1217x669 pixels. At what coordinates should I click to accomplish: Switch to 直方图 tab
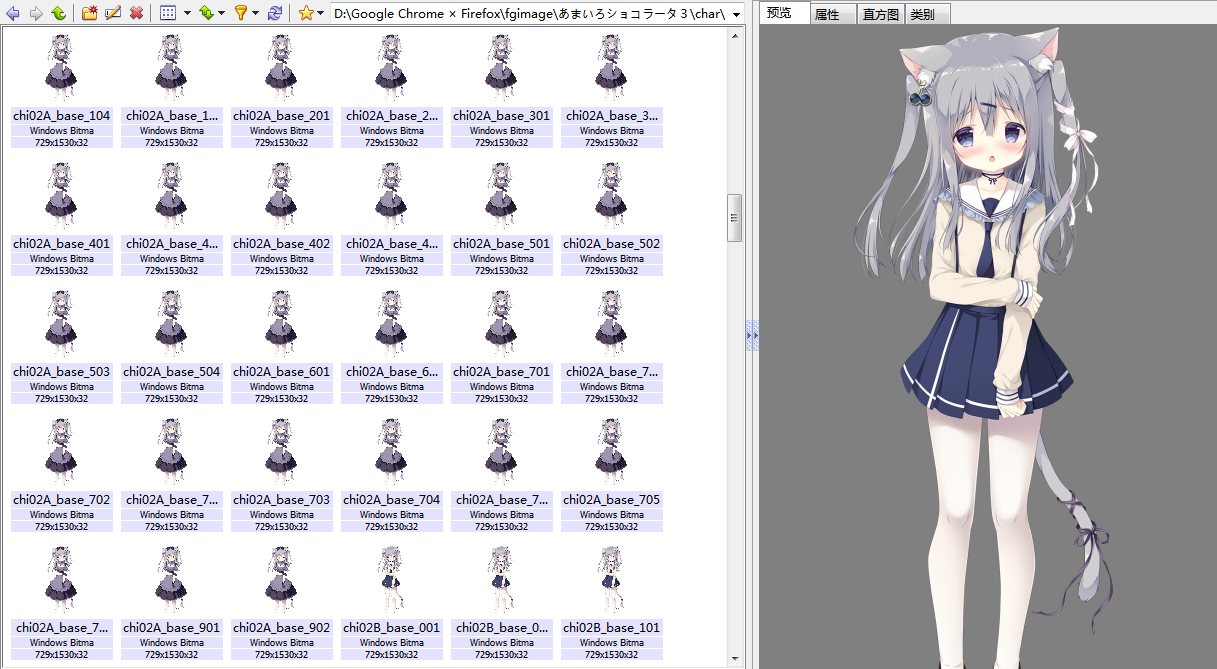pos(881,14)
